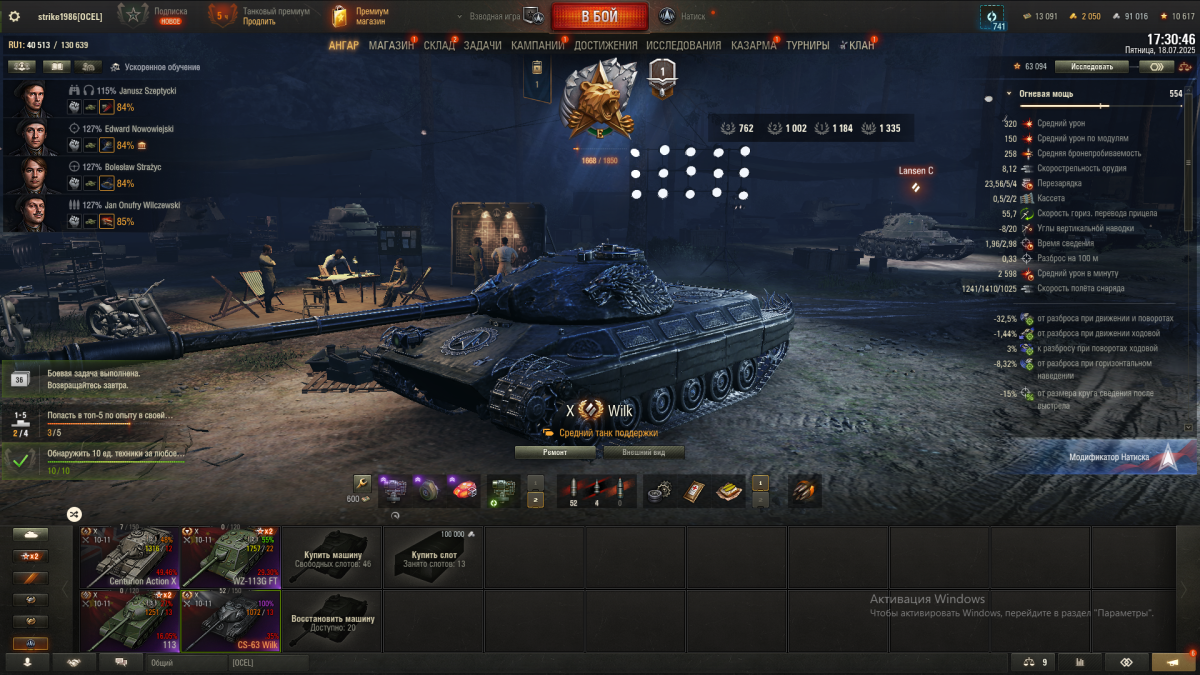The height and width of the screenshot is (675, 1200).
Task: Switch to the ИССЛЕДОВАНИЯ tab
Action: click(x=683, y=45)
